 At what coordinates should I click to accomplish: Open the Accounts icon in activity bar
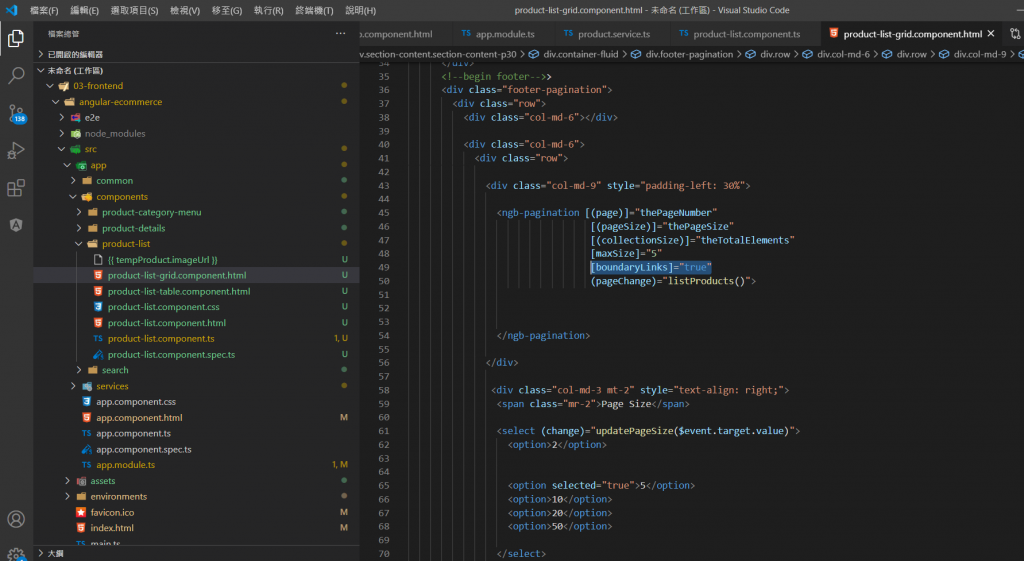16,519
